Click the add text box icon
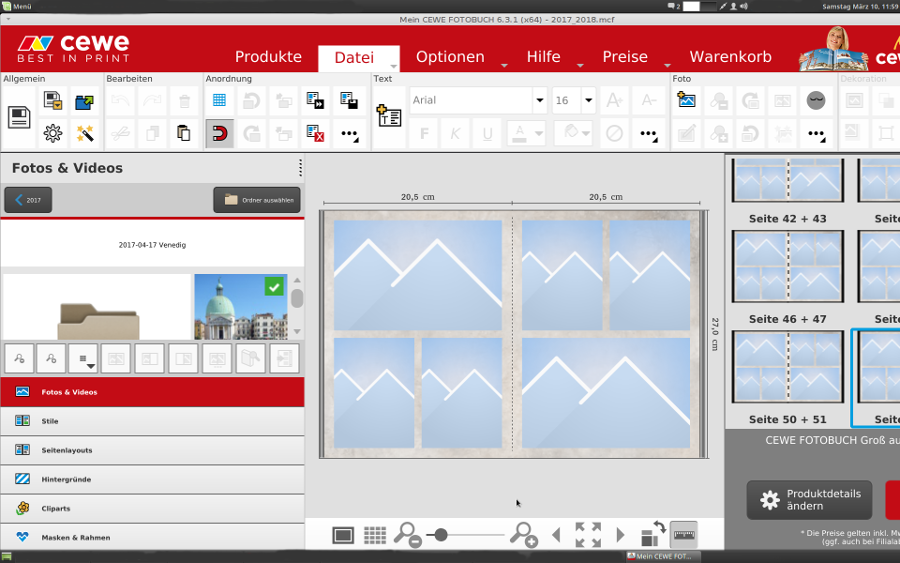900x563 pixels. click(389, 116)
